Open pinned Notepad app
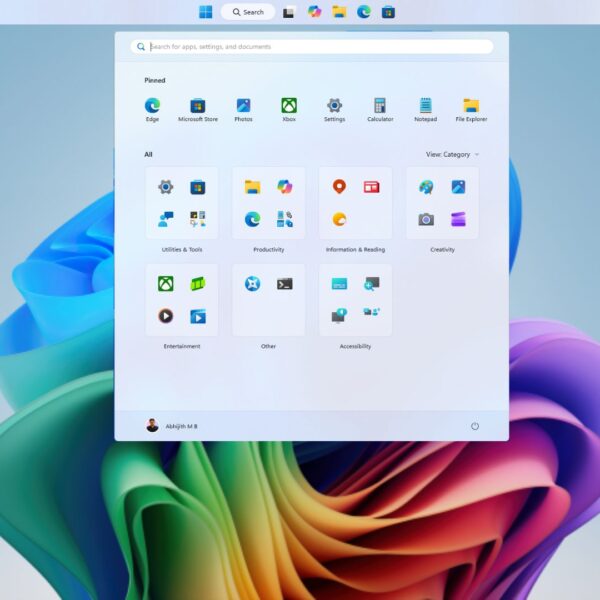The height and width of the screenshot is (600, 600). 426,109
